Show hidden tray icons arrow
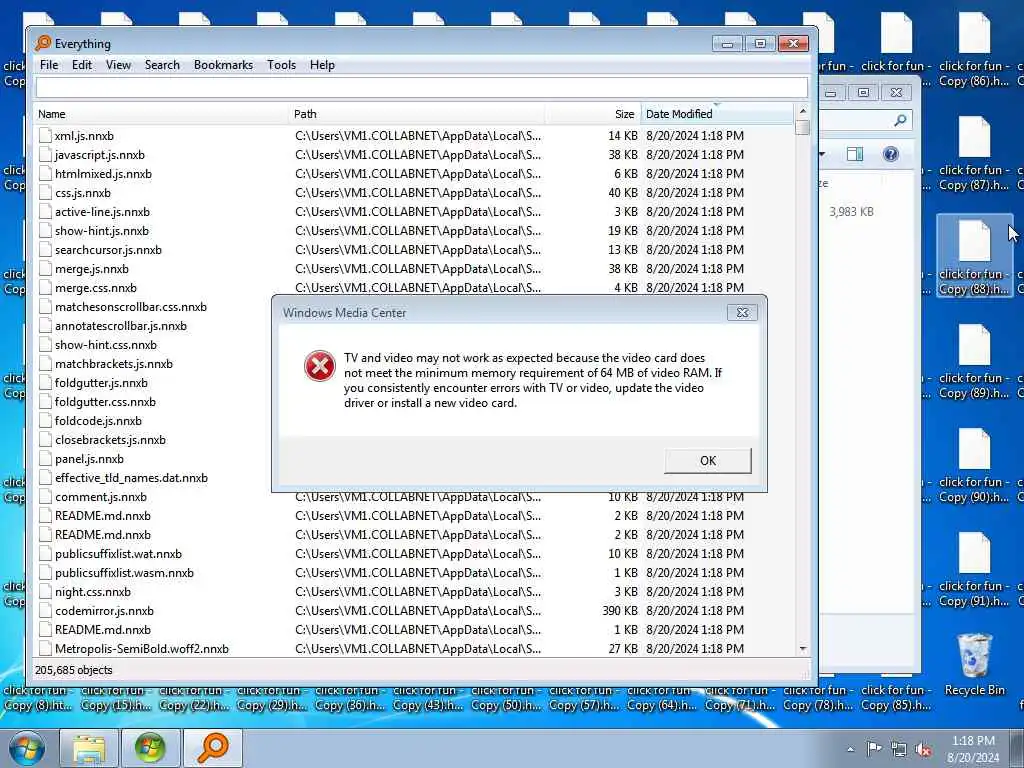The width and height of the screenshot is (1024, 768). coord(850,749)
